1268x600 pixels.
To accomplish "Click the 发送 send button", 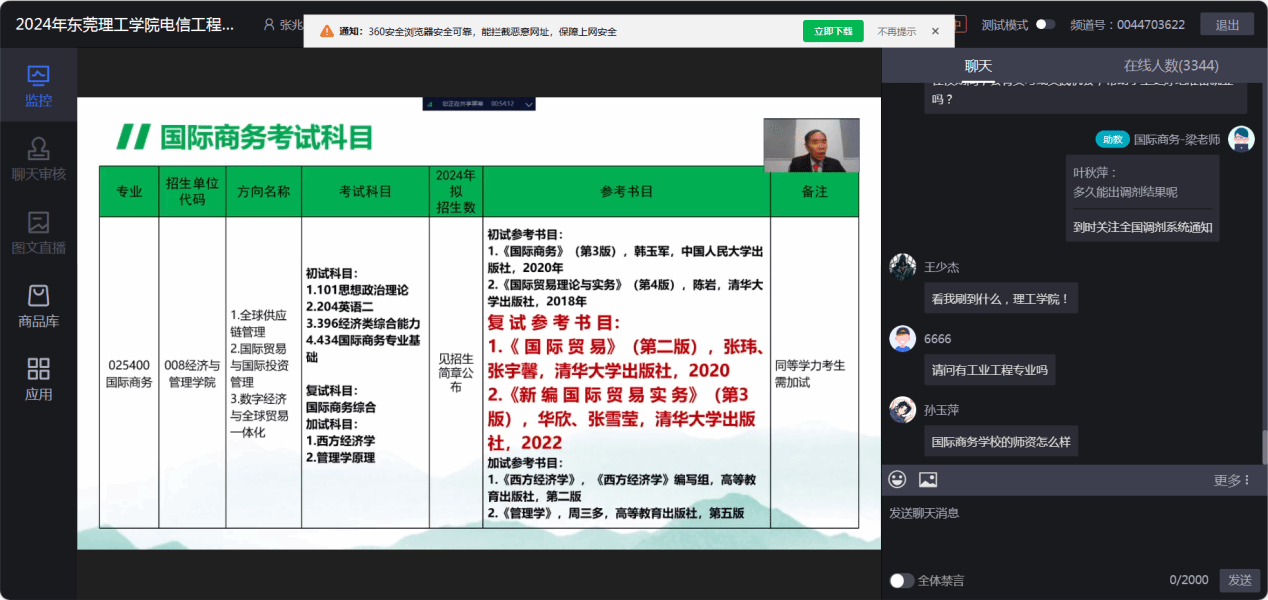I will coord(1239,580).
